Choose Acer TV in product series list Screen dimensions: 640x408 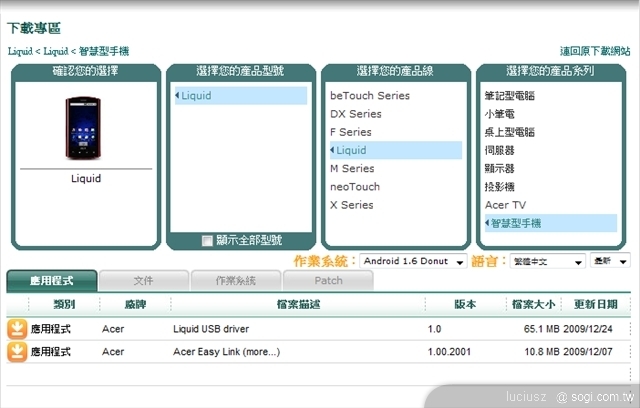(505, 205)
